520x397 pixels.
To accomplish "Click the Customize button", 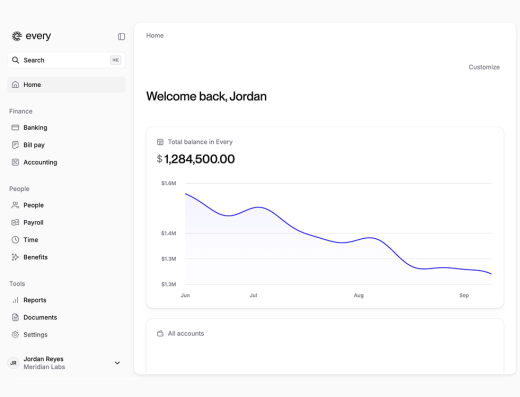I will pos(484,67).
